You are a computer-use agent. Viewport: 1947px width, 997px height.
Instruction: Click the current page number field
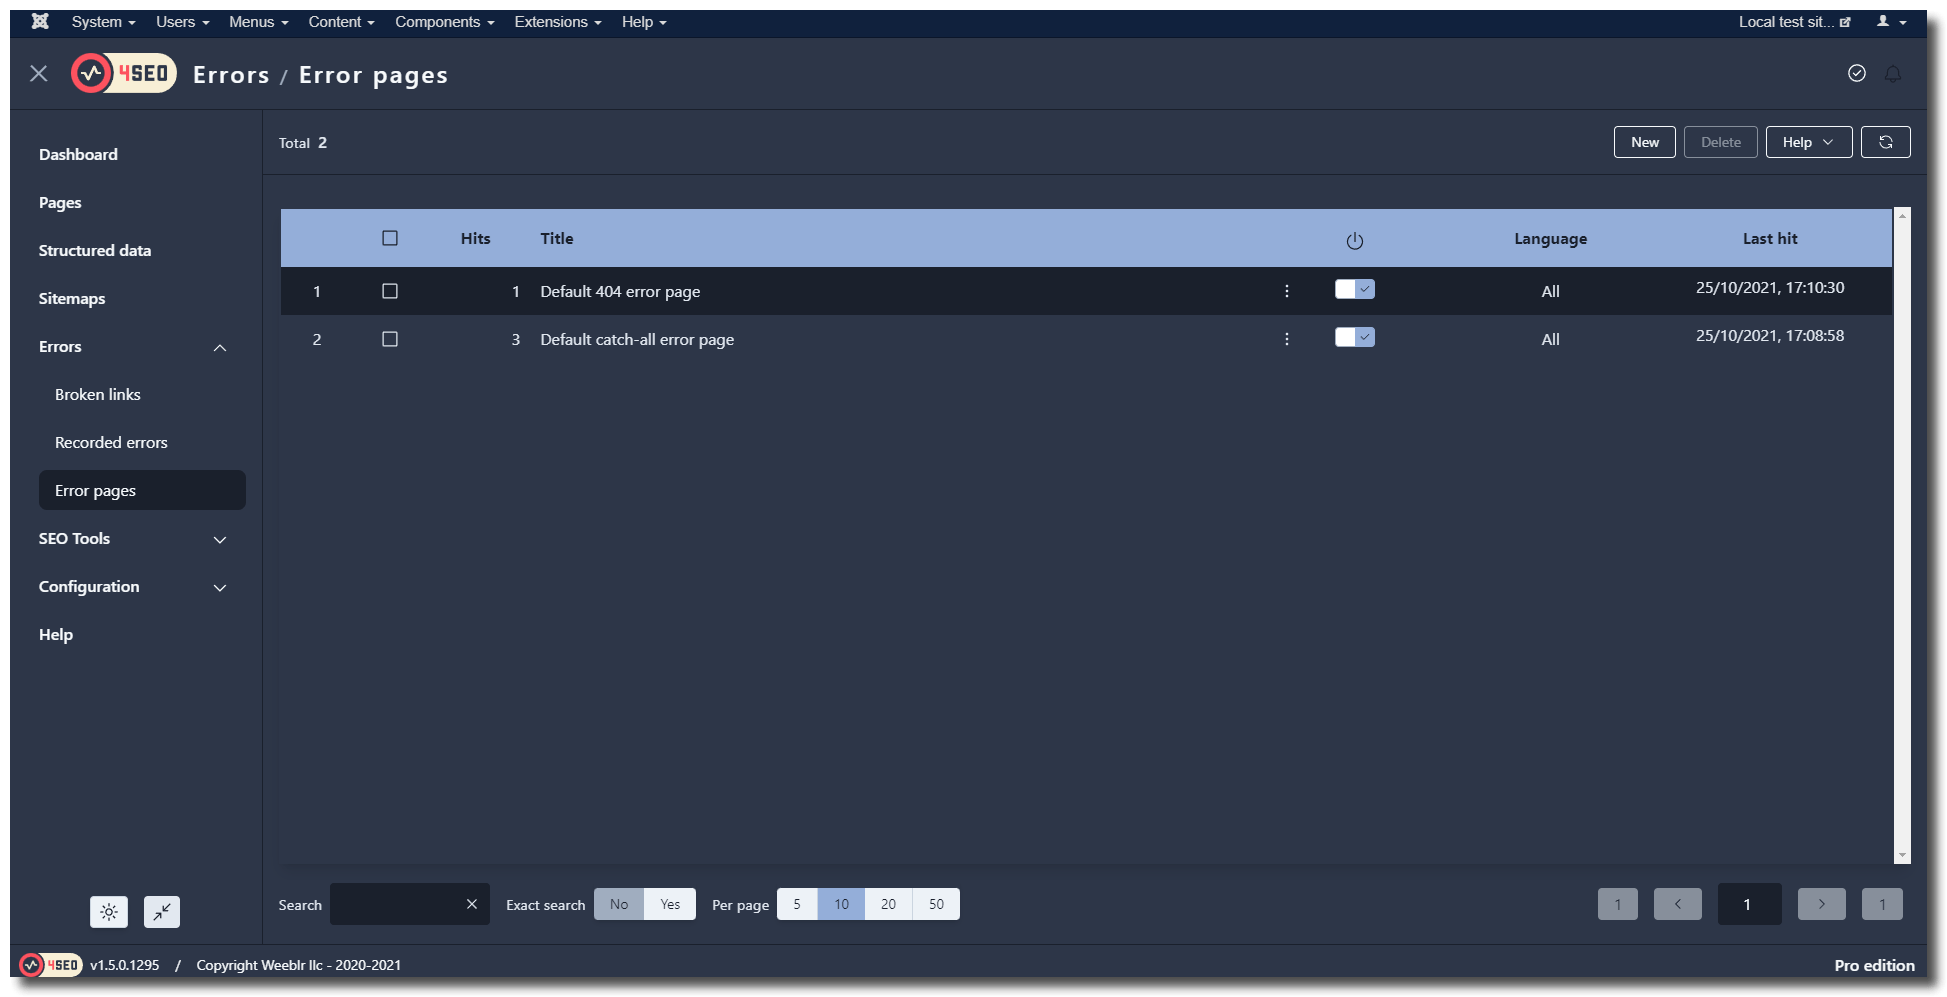[1750, 904]
